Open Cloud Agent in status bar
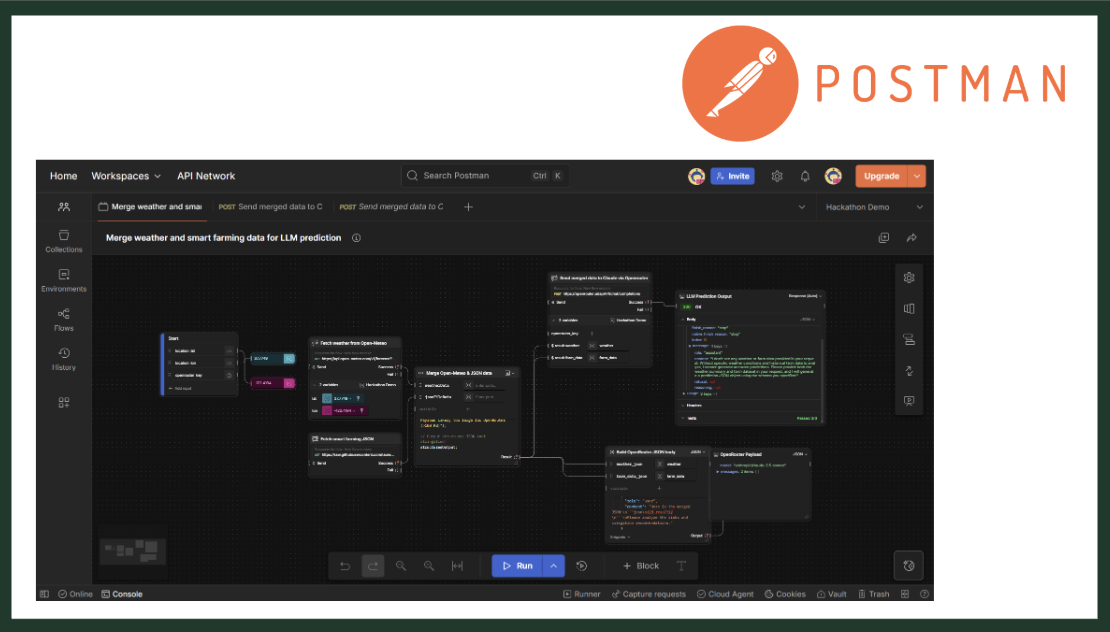The width and height of the screenshot is (1110, 632). [x=725, y=594]
